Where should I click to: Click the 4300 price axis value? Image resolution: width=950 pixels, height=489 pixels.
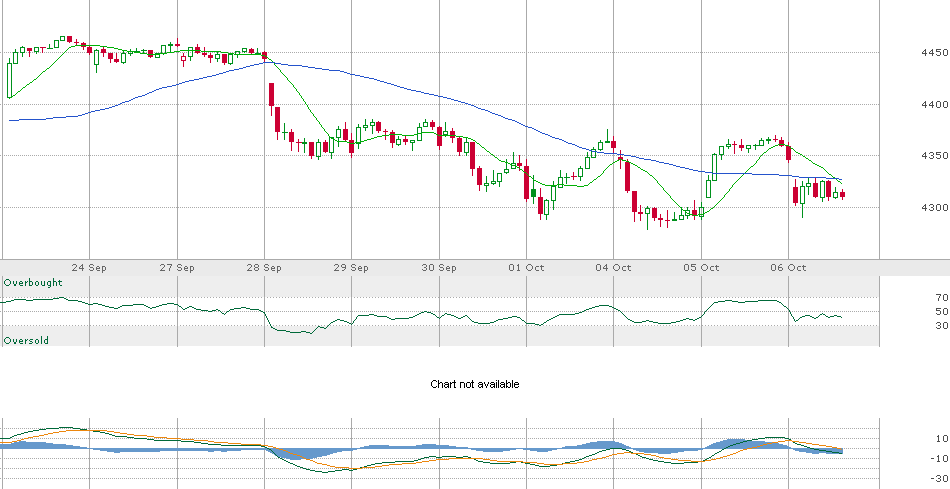click(934, 207)
